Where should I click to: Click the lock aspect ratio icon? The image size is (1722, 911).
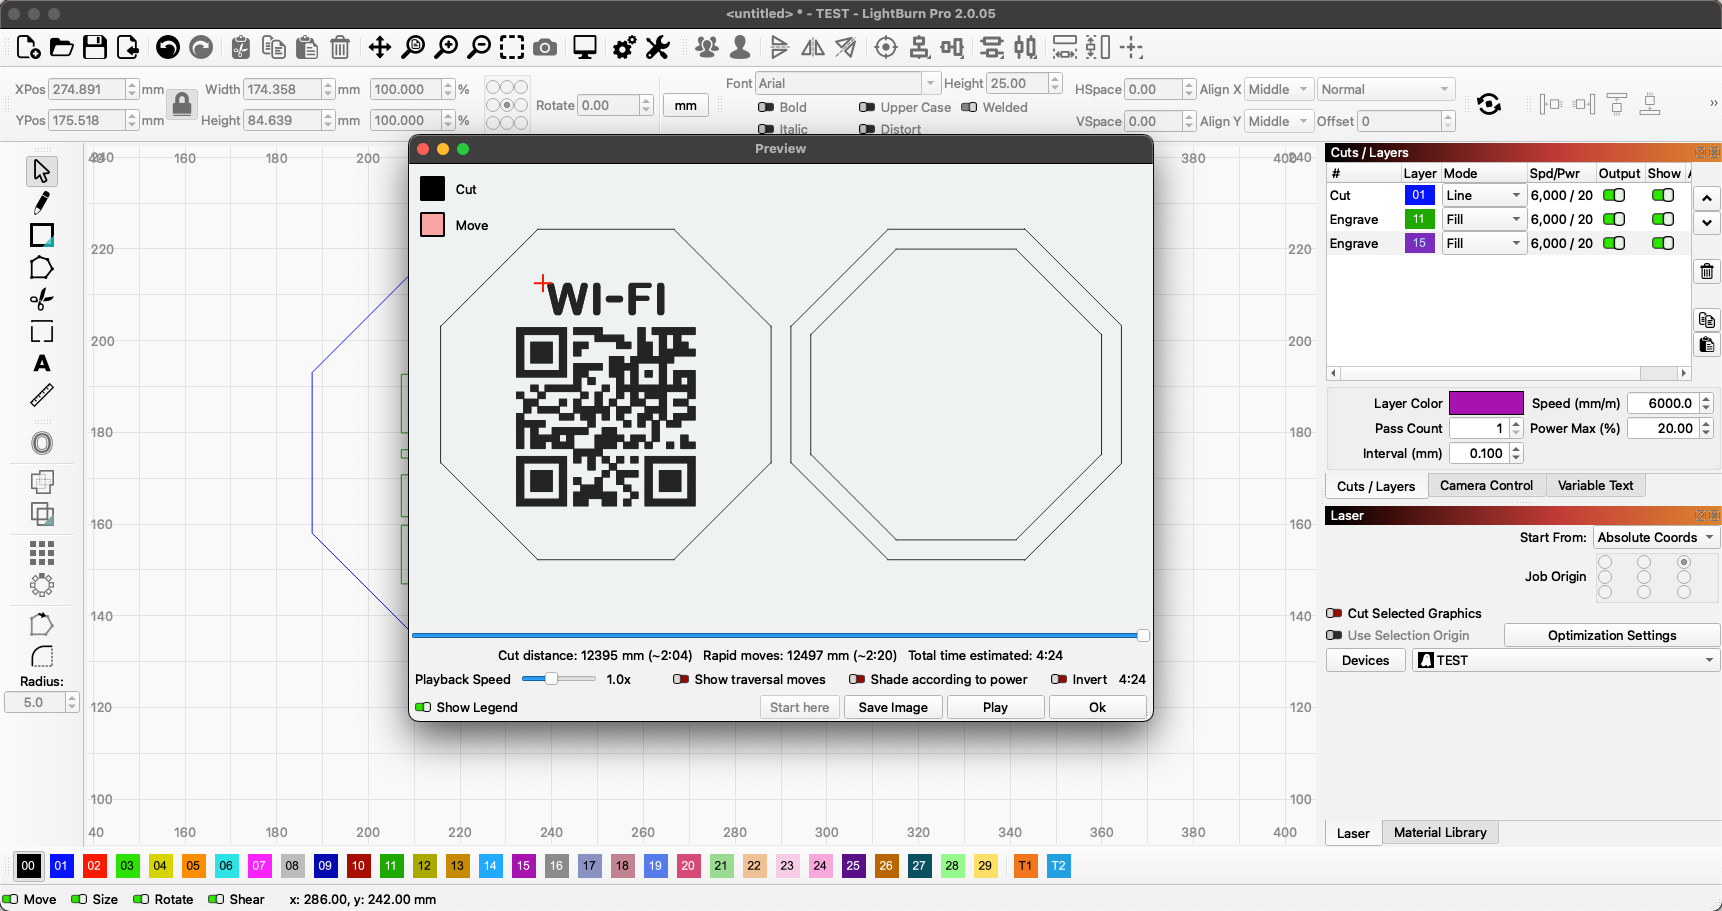[x=181, y=104]
